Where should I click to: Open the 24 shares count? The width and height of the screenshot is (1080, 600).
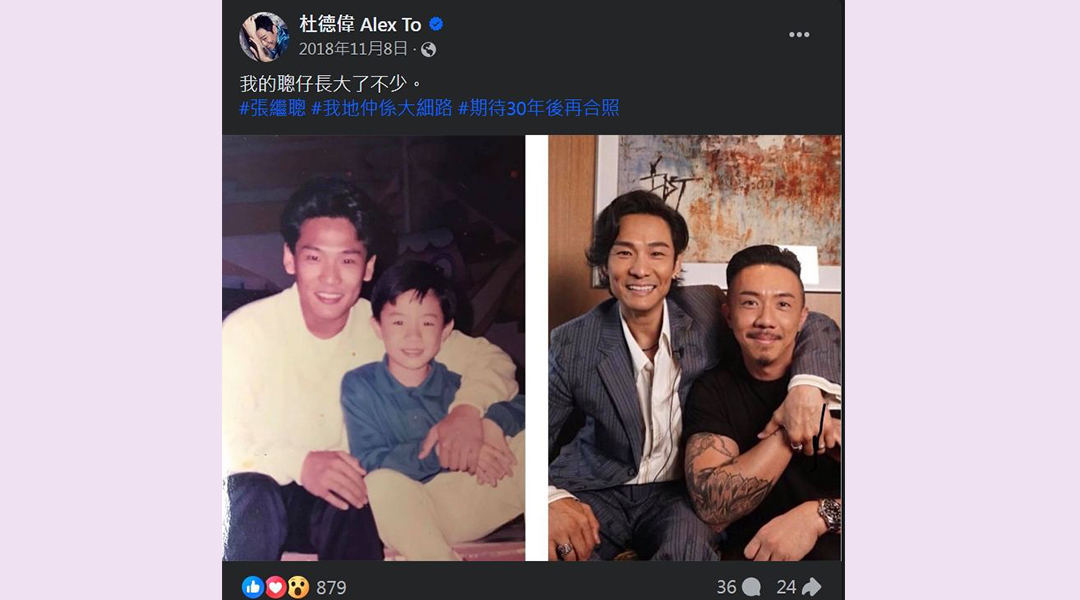pos(786,587)
